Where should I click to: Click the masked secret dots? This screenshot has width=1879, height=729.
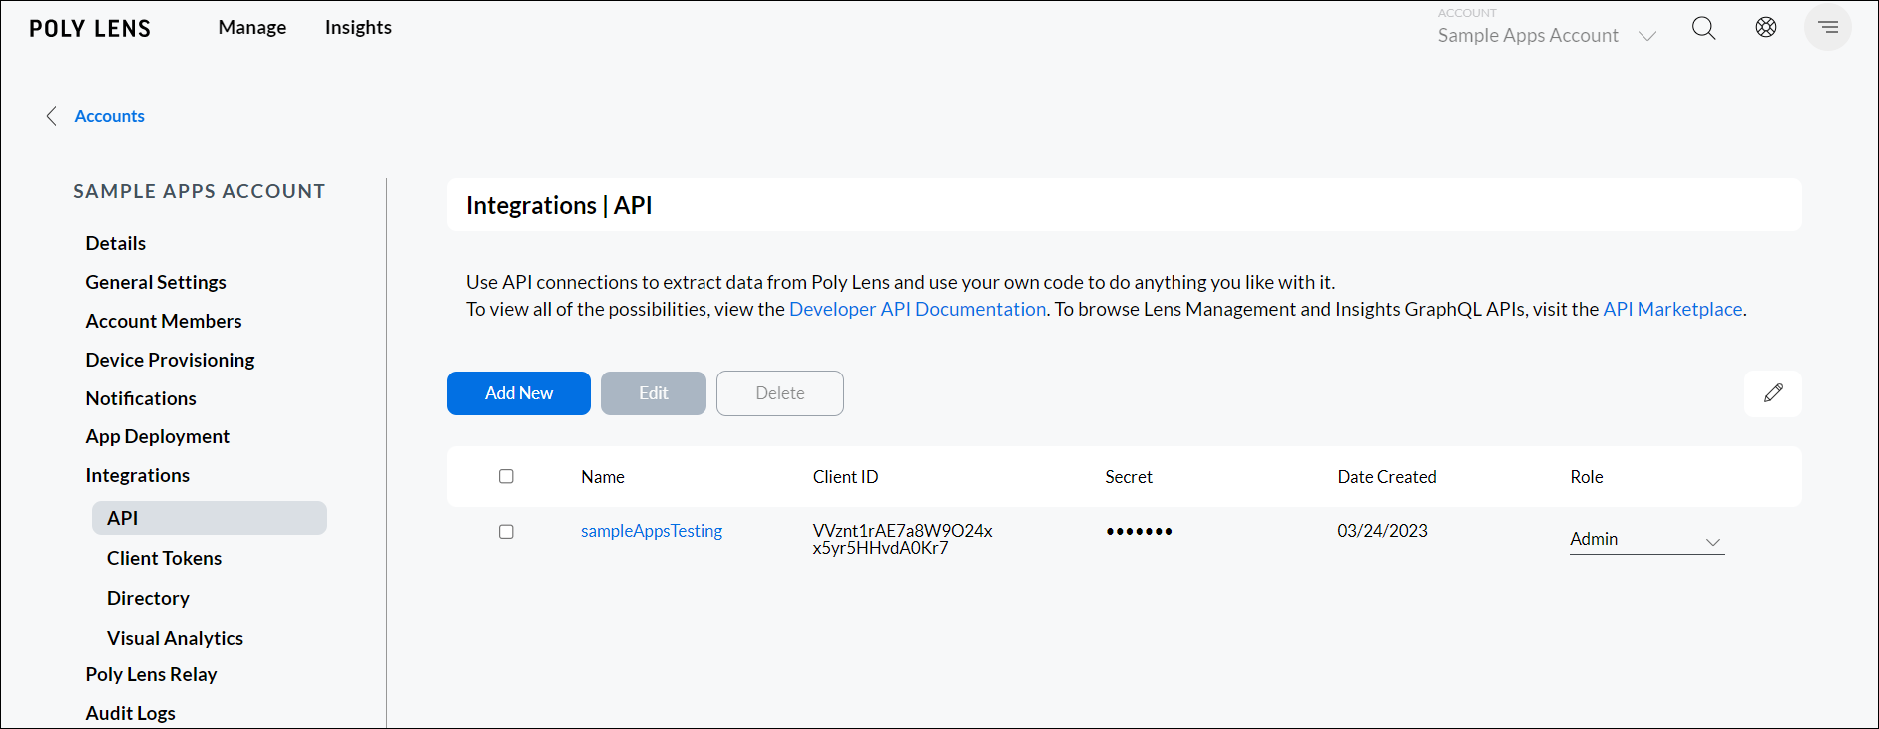(1139, 531)
